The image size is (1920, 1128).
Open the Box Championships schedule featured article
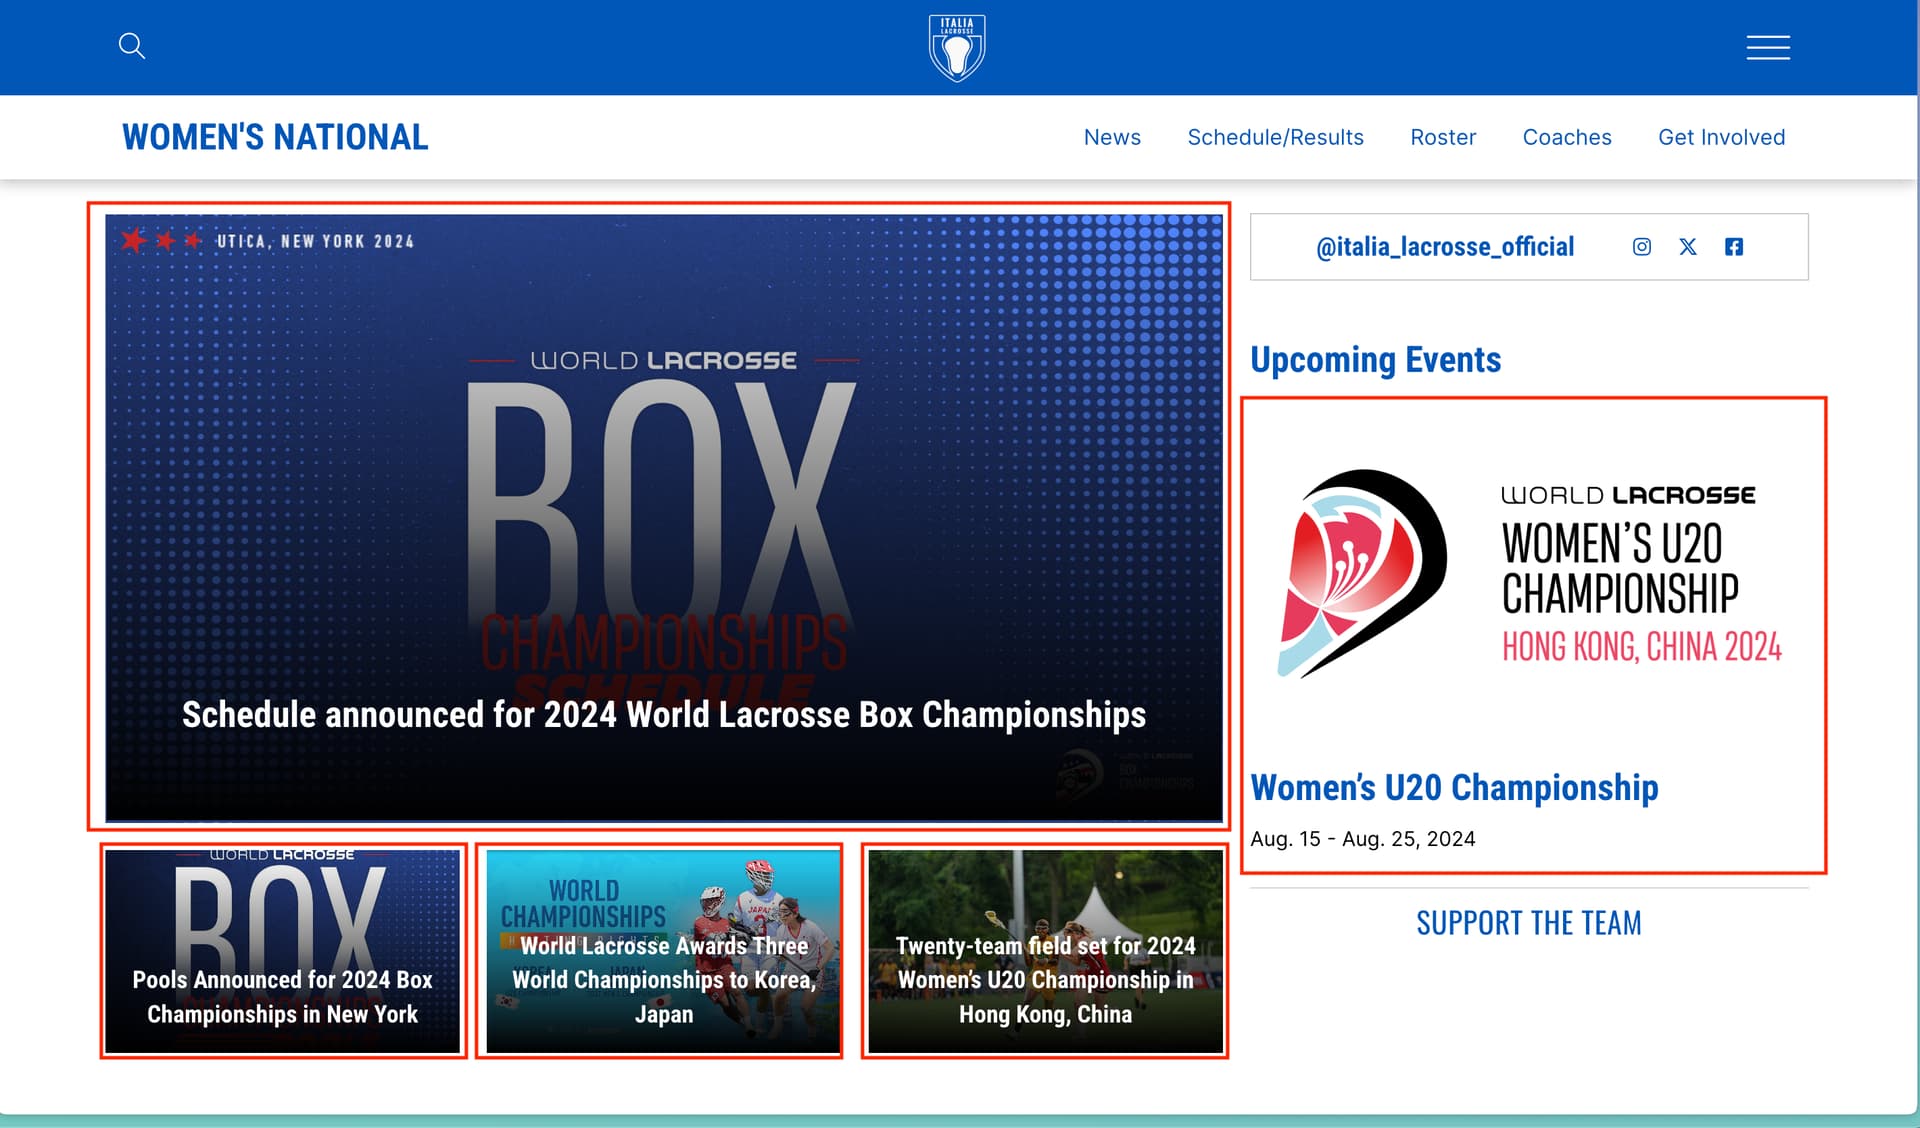coord(663,517)
